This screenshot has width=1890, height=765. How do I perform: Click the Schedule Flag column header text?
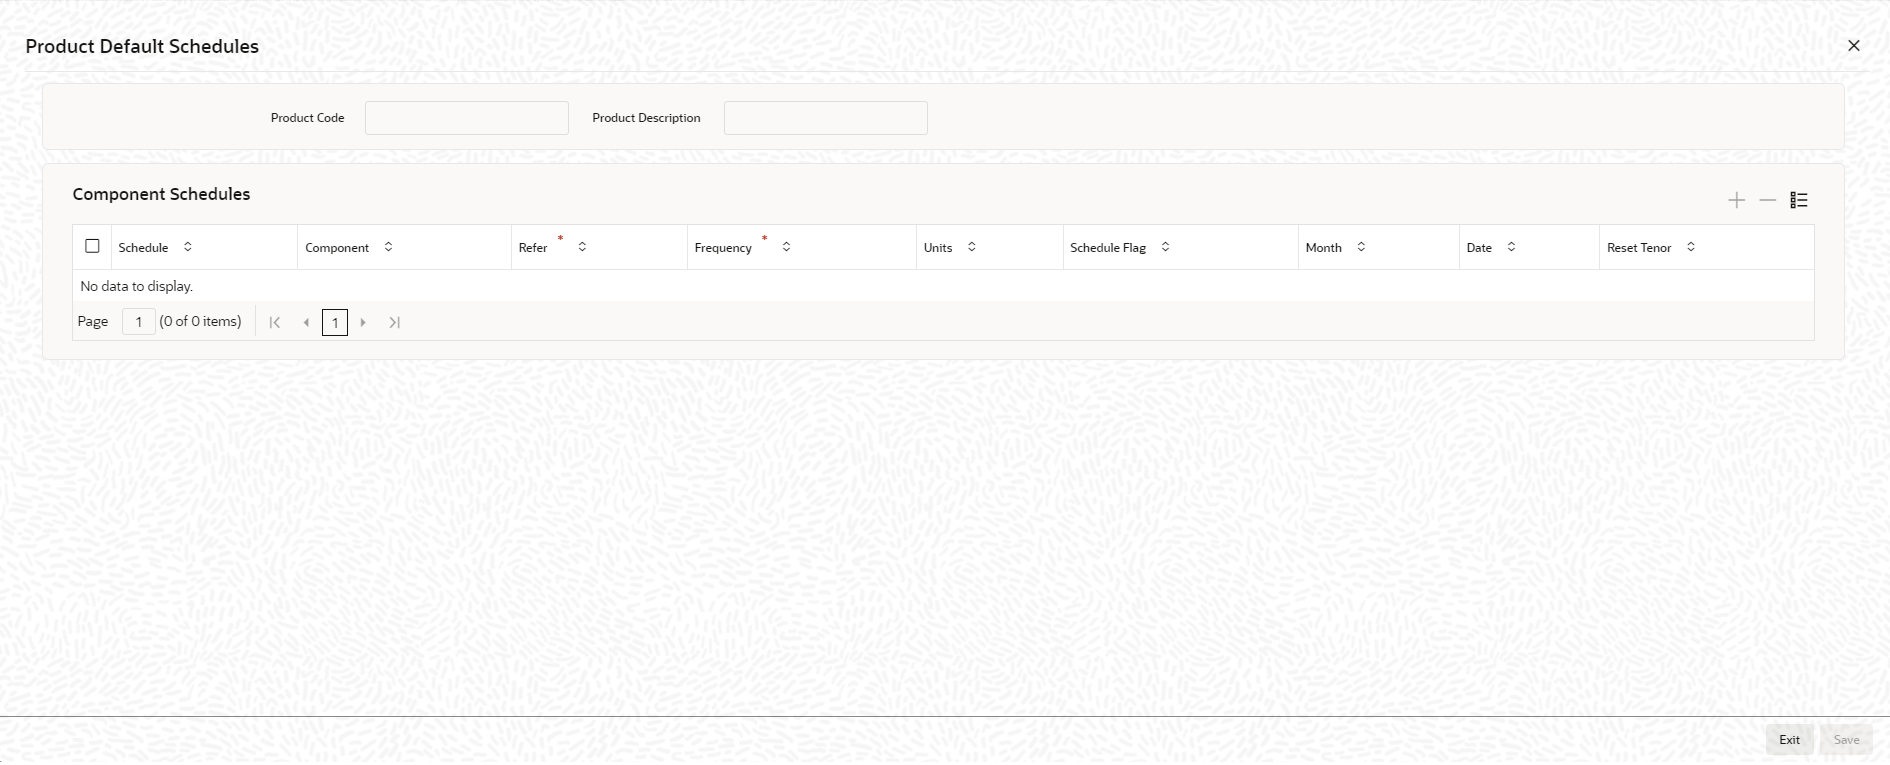[1108, 248]
